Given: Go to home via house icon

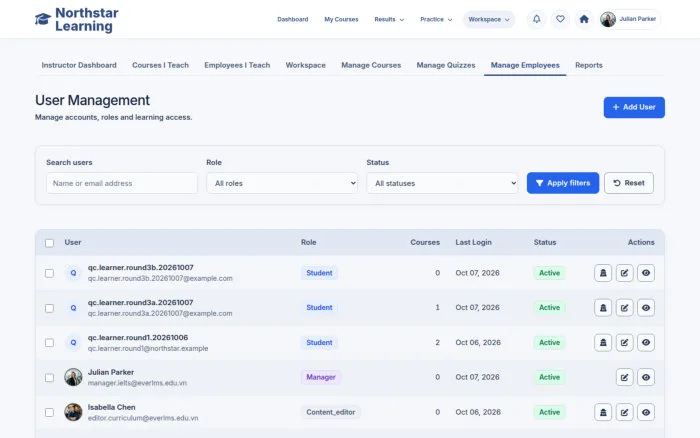Looking at the screenshot, I should point(584,19).
